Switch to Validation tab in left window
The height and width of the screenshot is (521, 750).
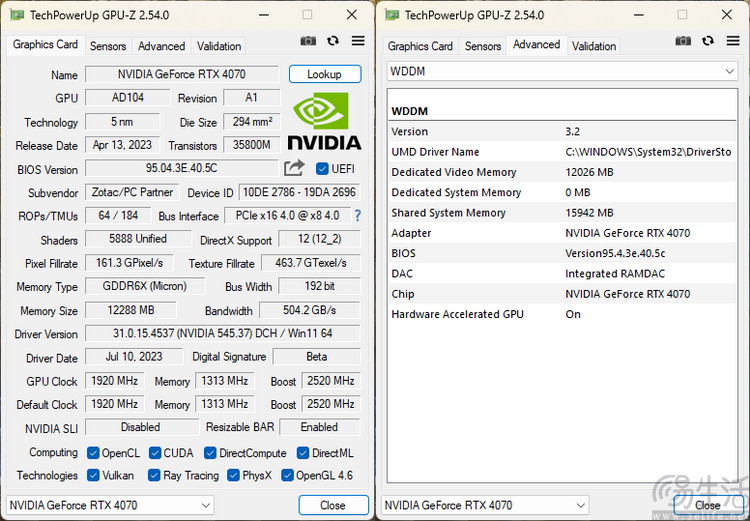pos(219,46)
